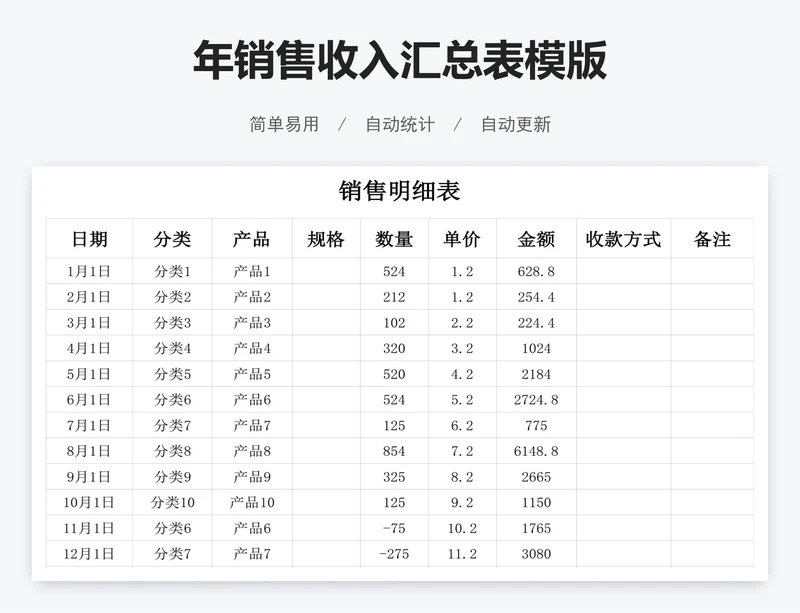This screenshot has width=800, height=613.
Task: Select amount cell 628.8
Action: pyautogui.click(x=536, y=271)
